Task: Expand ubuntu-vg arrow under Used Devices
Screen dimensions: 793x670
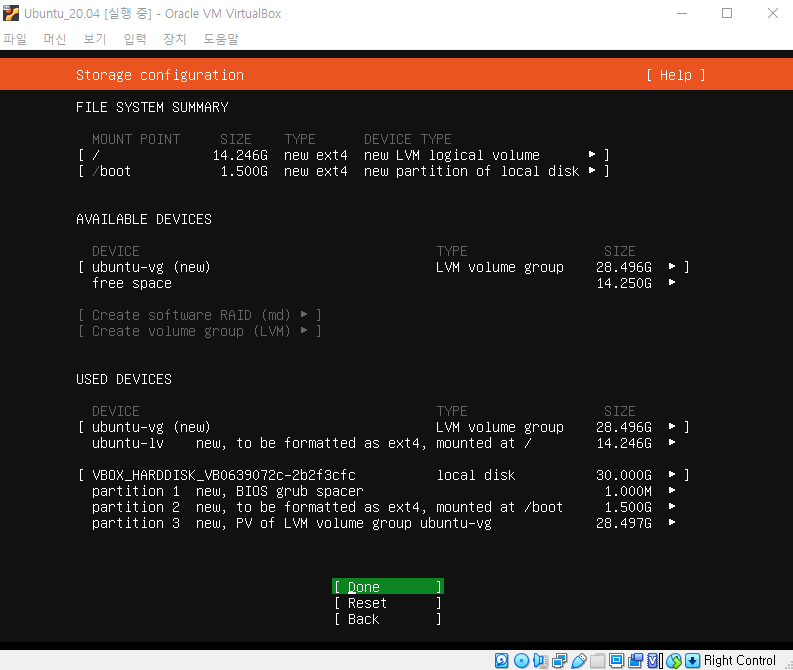Action: coord(672,427)
